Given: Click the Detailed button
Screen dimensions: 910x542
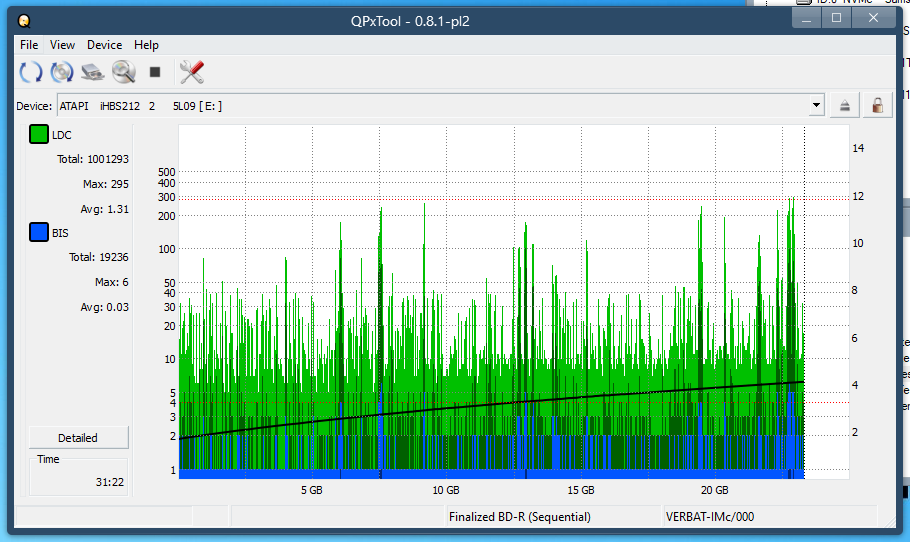Looking at the screenshot, I should 78,438.
